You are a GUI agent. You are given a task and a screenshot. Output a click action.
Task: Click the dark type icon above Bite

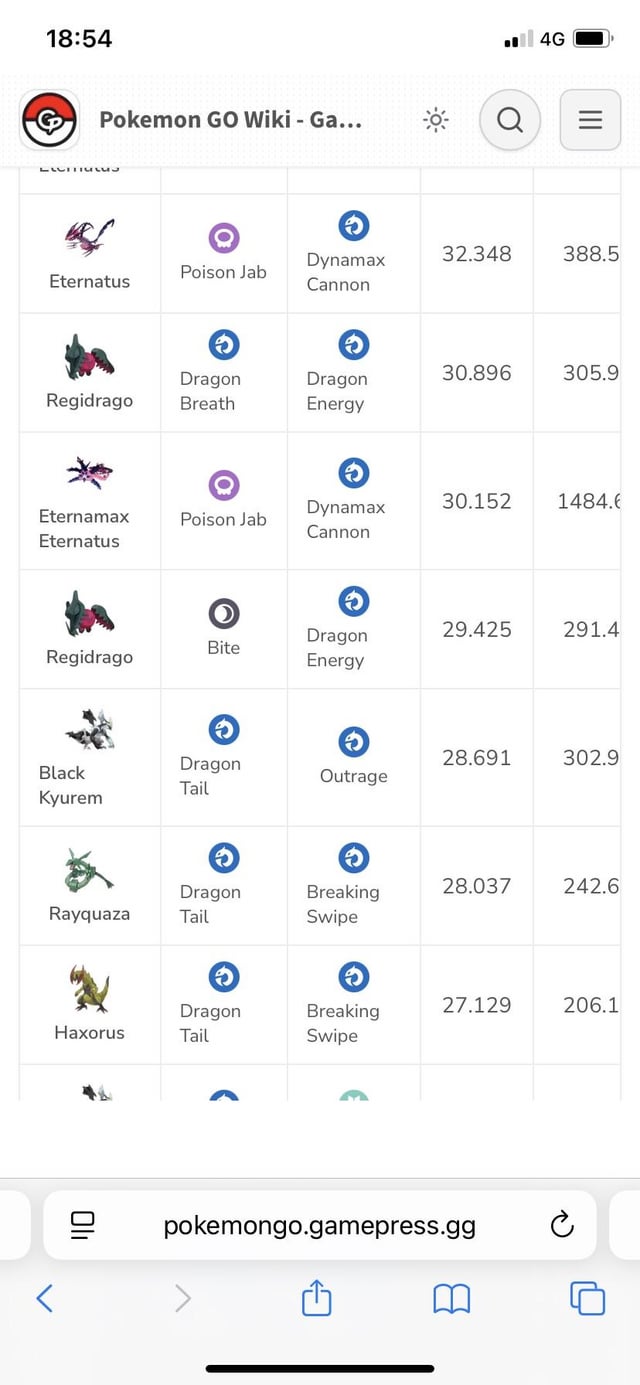(224, 613)
